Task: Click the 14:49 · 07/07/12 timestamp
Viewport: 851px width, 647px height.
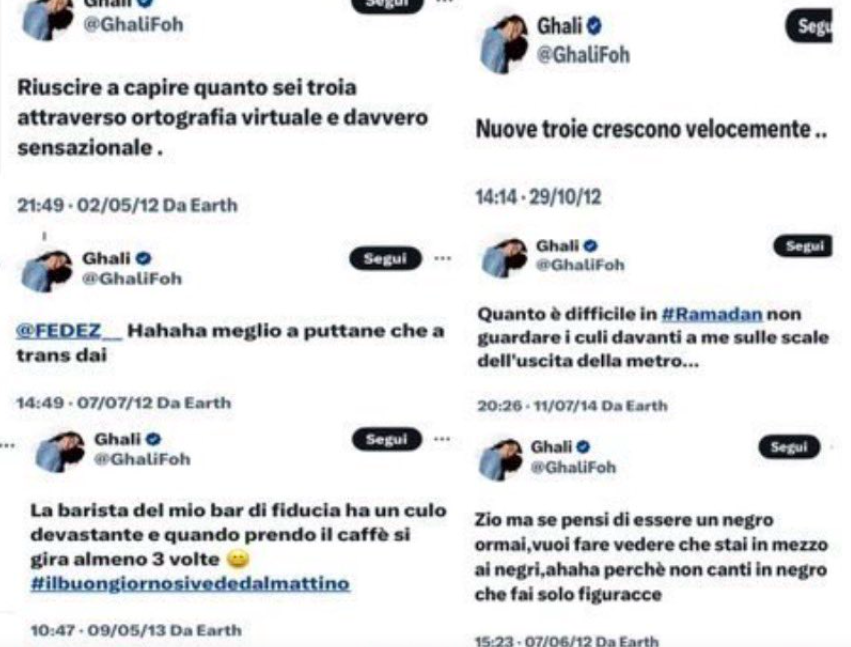Action: pos(85,403)
